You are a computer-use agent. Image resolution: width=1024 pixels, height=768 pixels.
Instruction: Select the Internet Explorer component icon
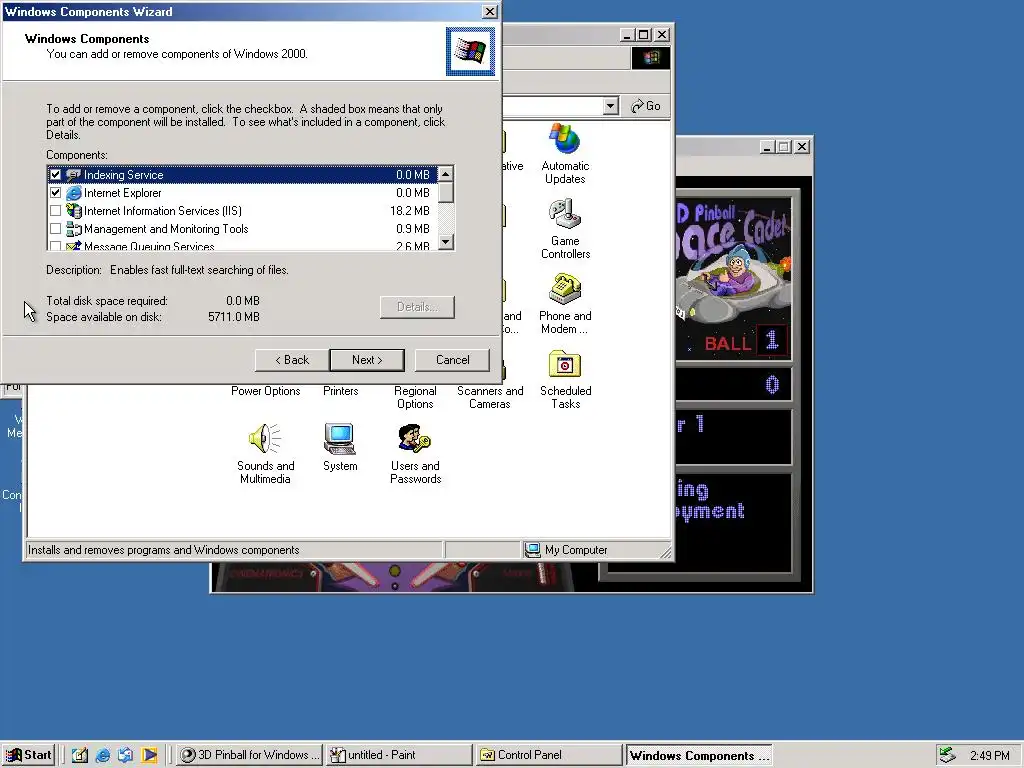tap(74, 193)
